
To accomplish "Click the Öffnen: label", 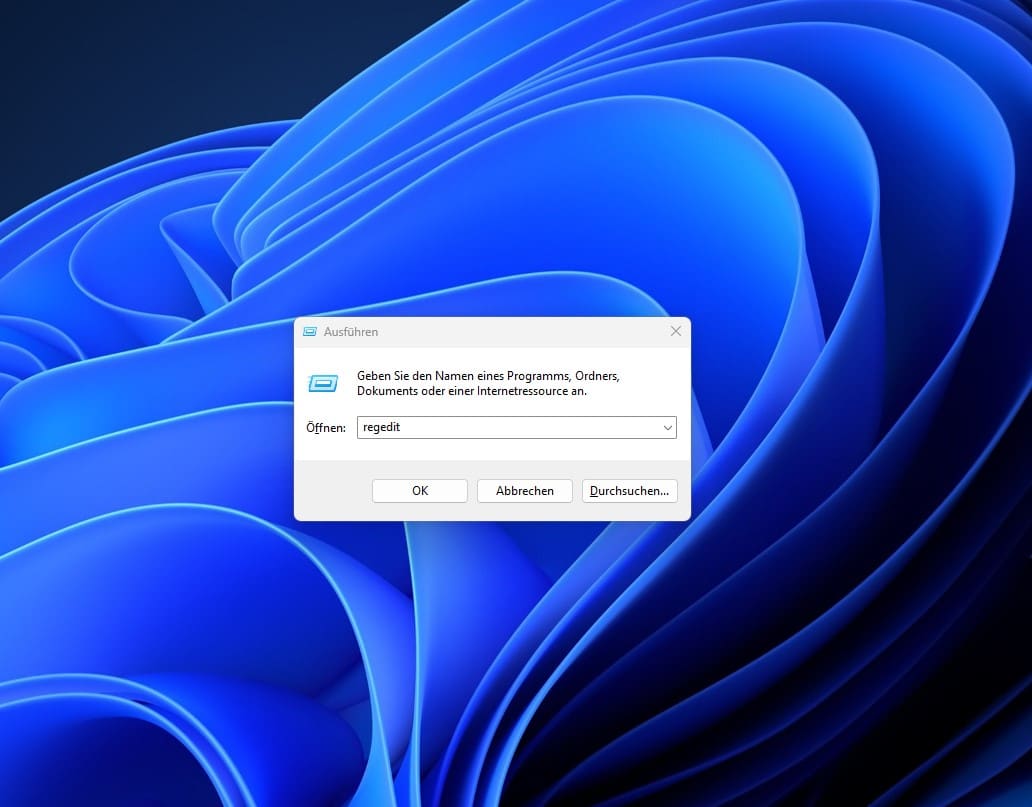I will (326, 428).
